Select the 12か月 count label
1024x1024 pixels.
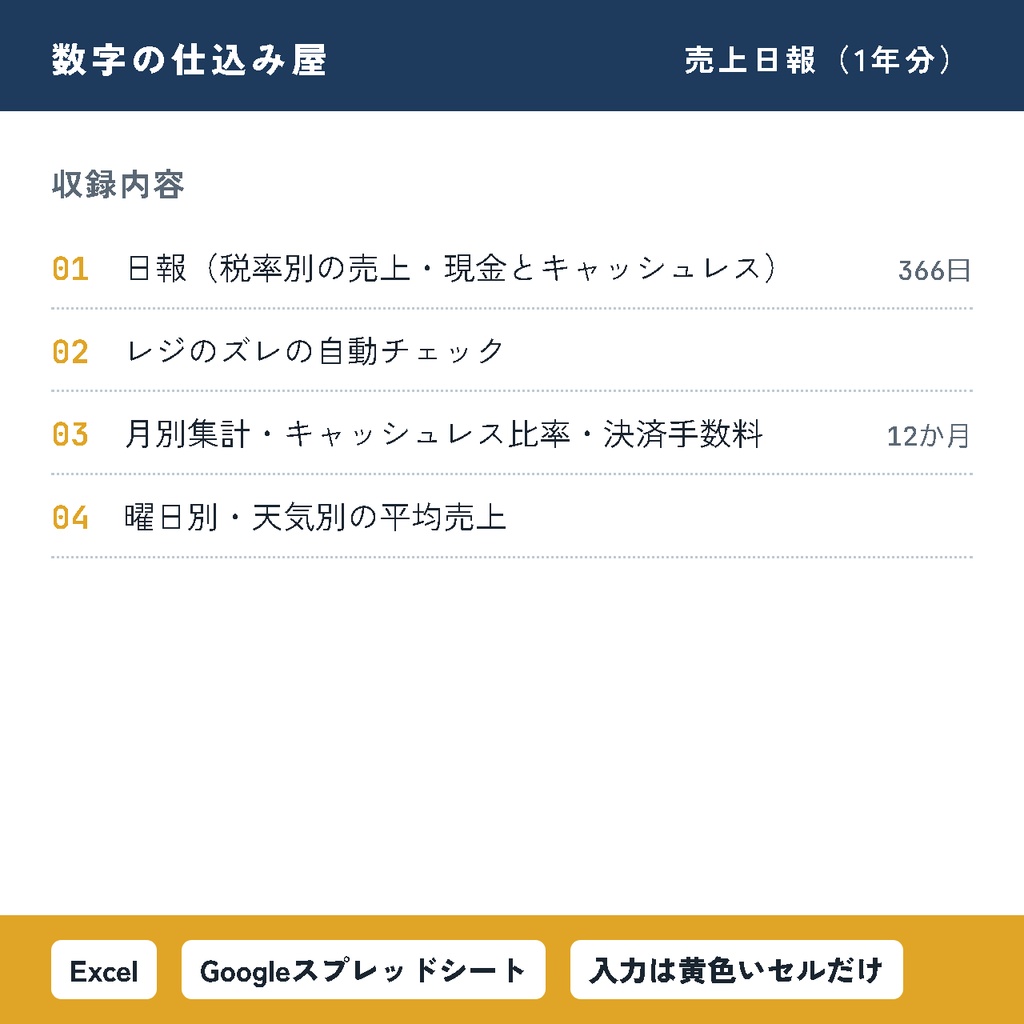click(929, 436)
